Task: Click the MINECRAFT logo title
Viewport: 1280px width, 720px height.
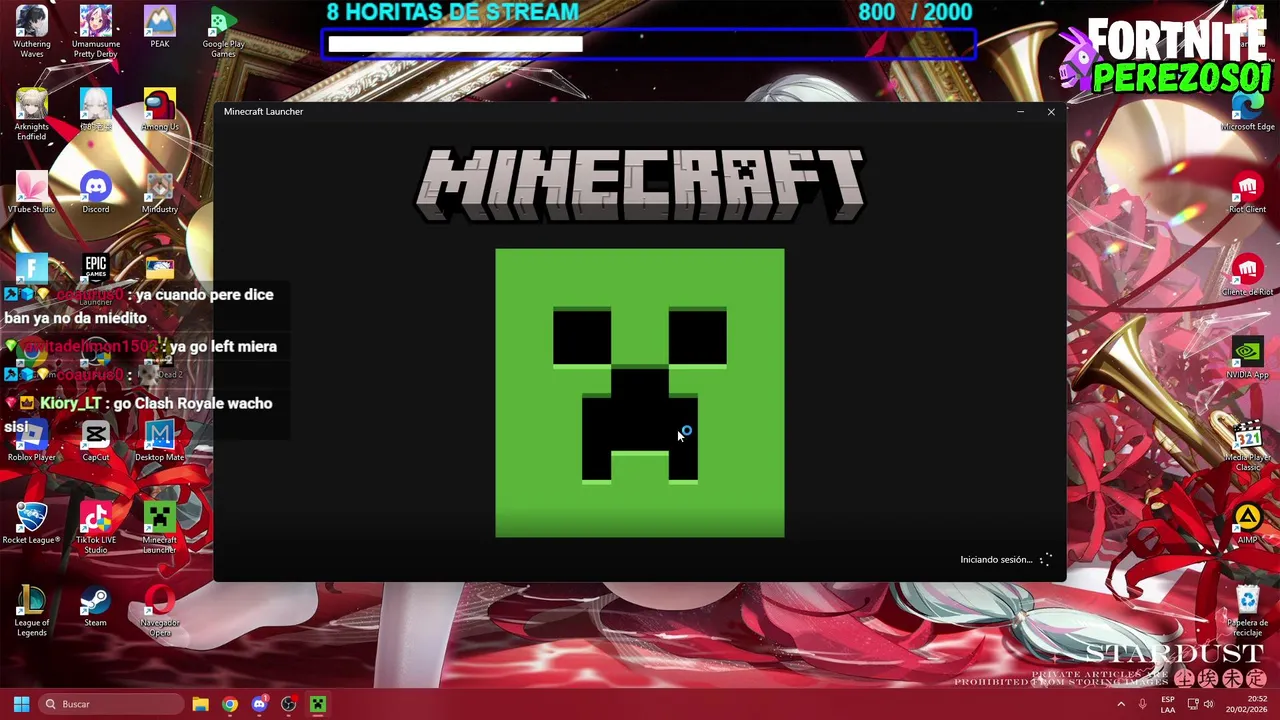Action: coord(640,185)
